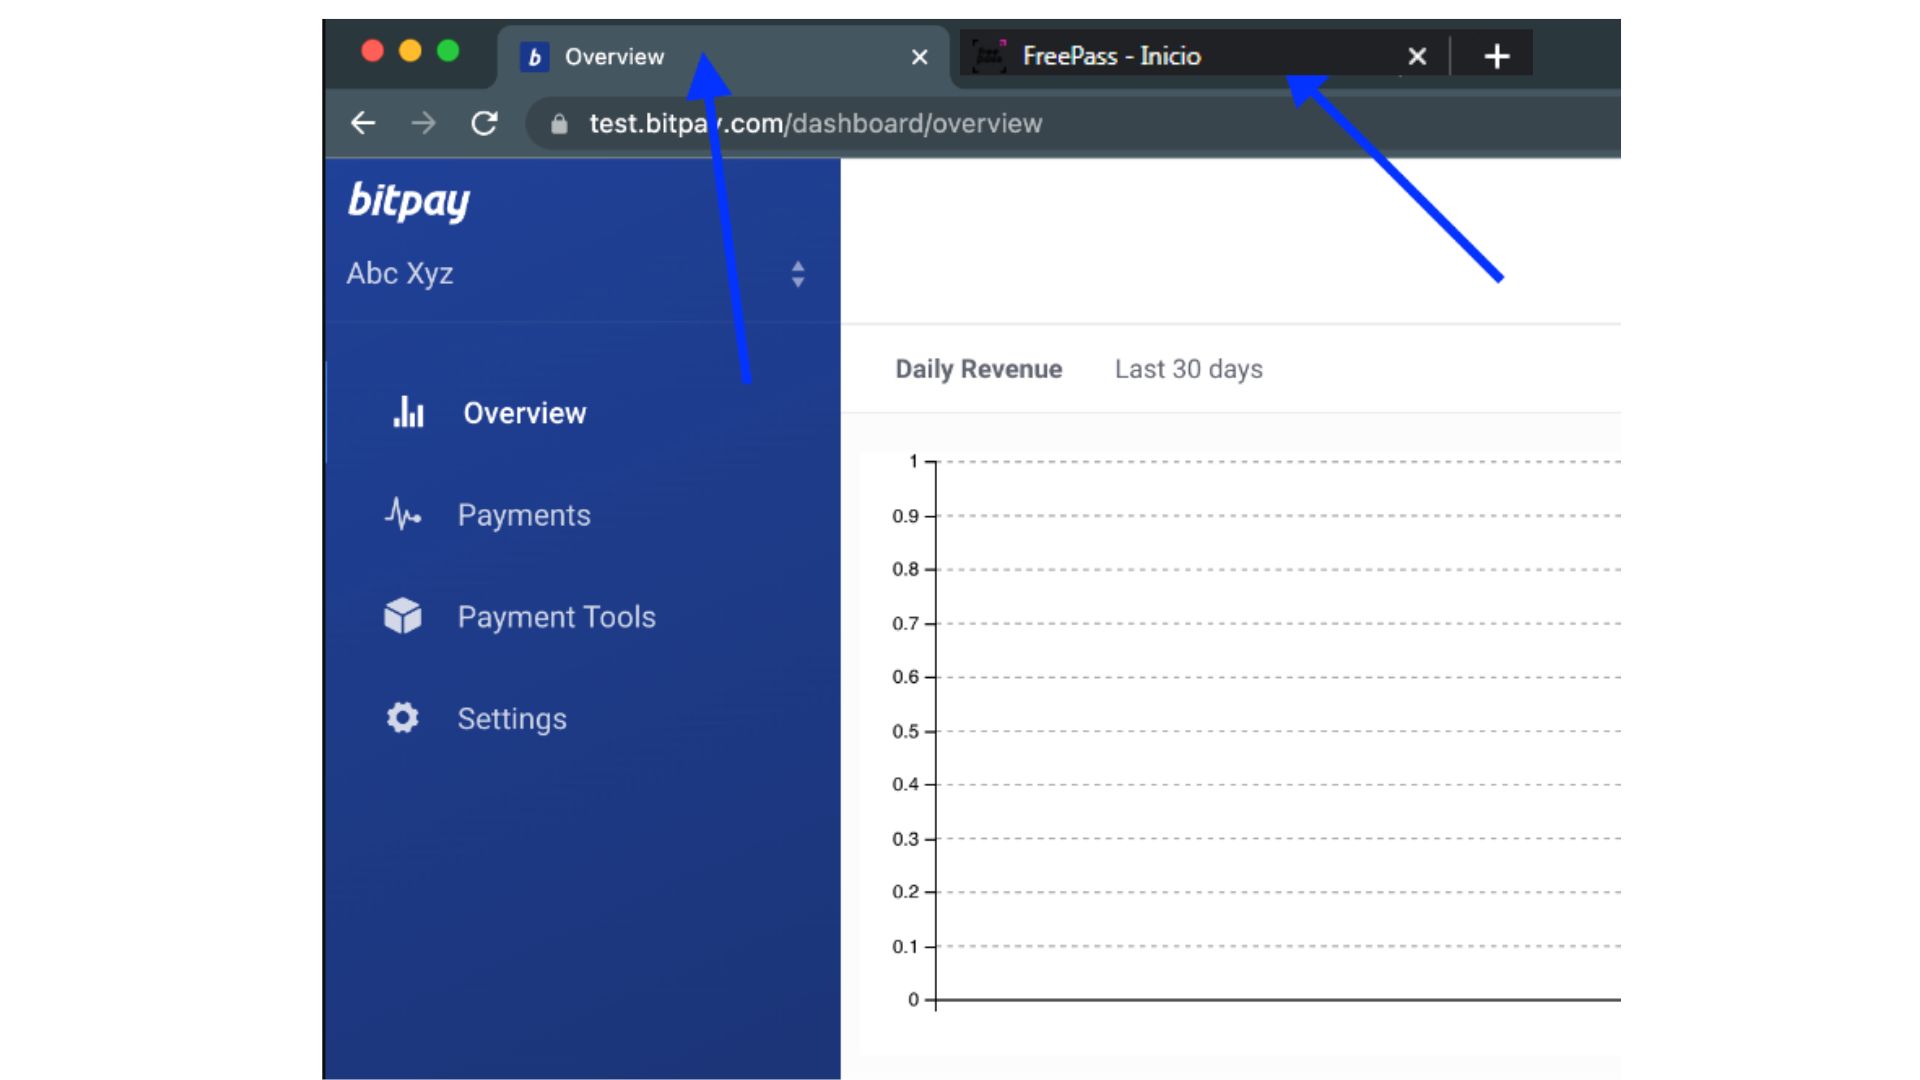Click the BitPay favicon on the Overview tab
Viewport: 1920px width, 1080px height.
[535, 56]
